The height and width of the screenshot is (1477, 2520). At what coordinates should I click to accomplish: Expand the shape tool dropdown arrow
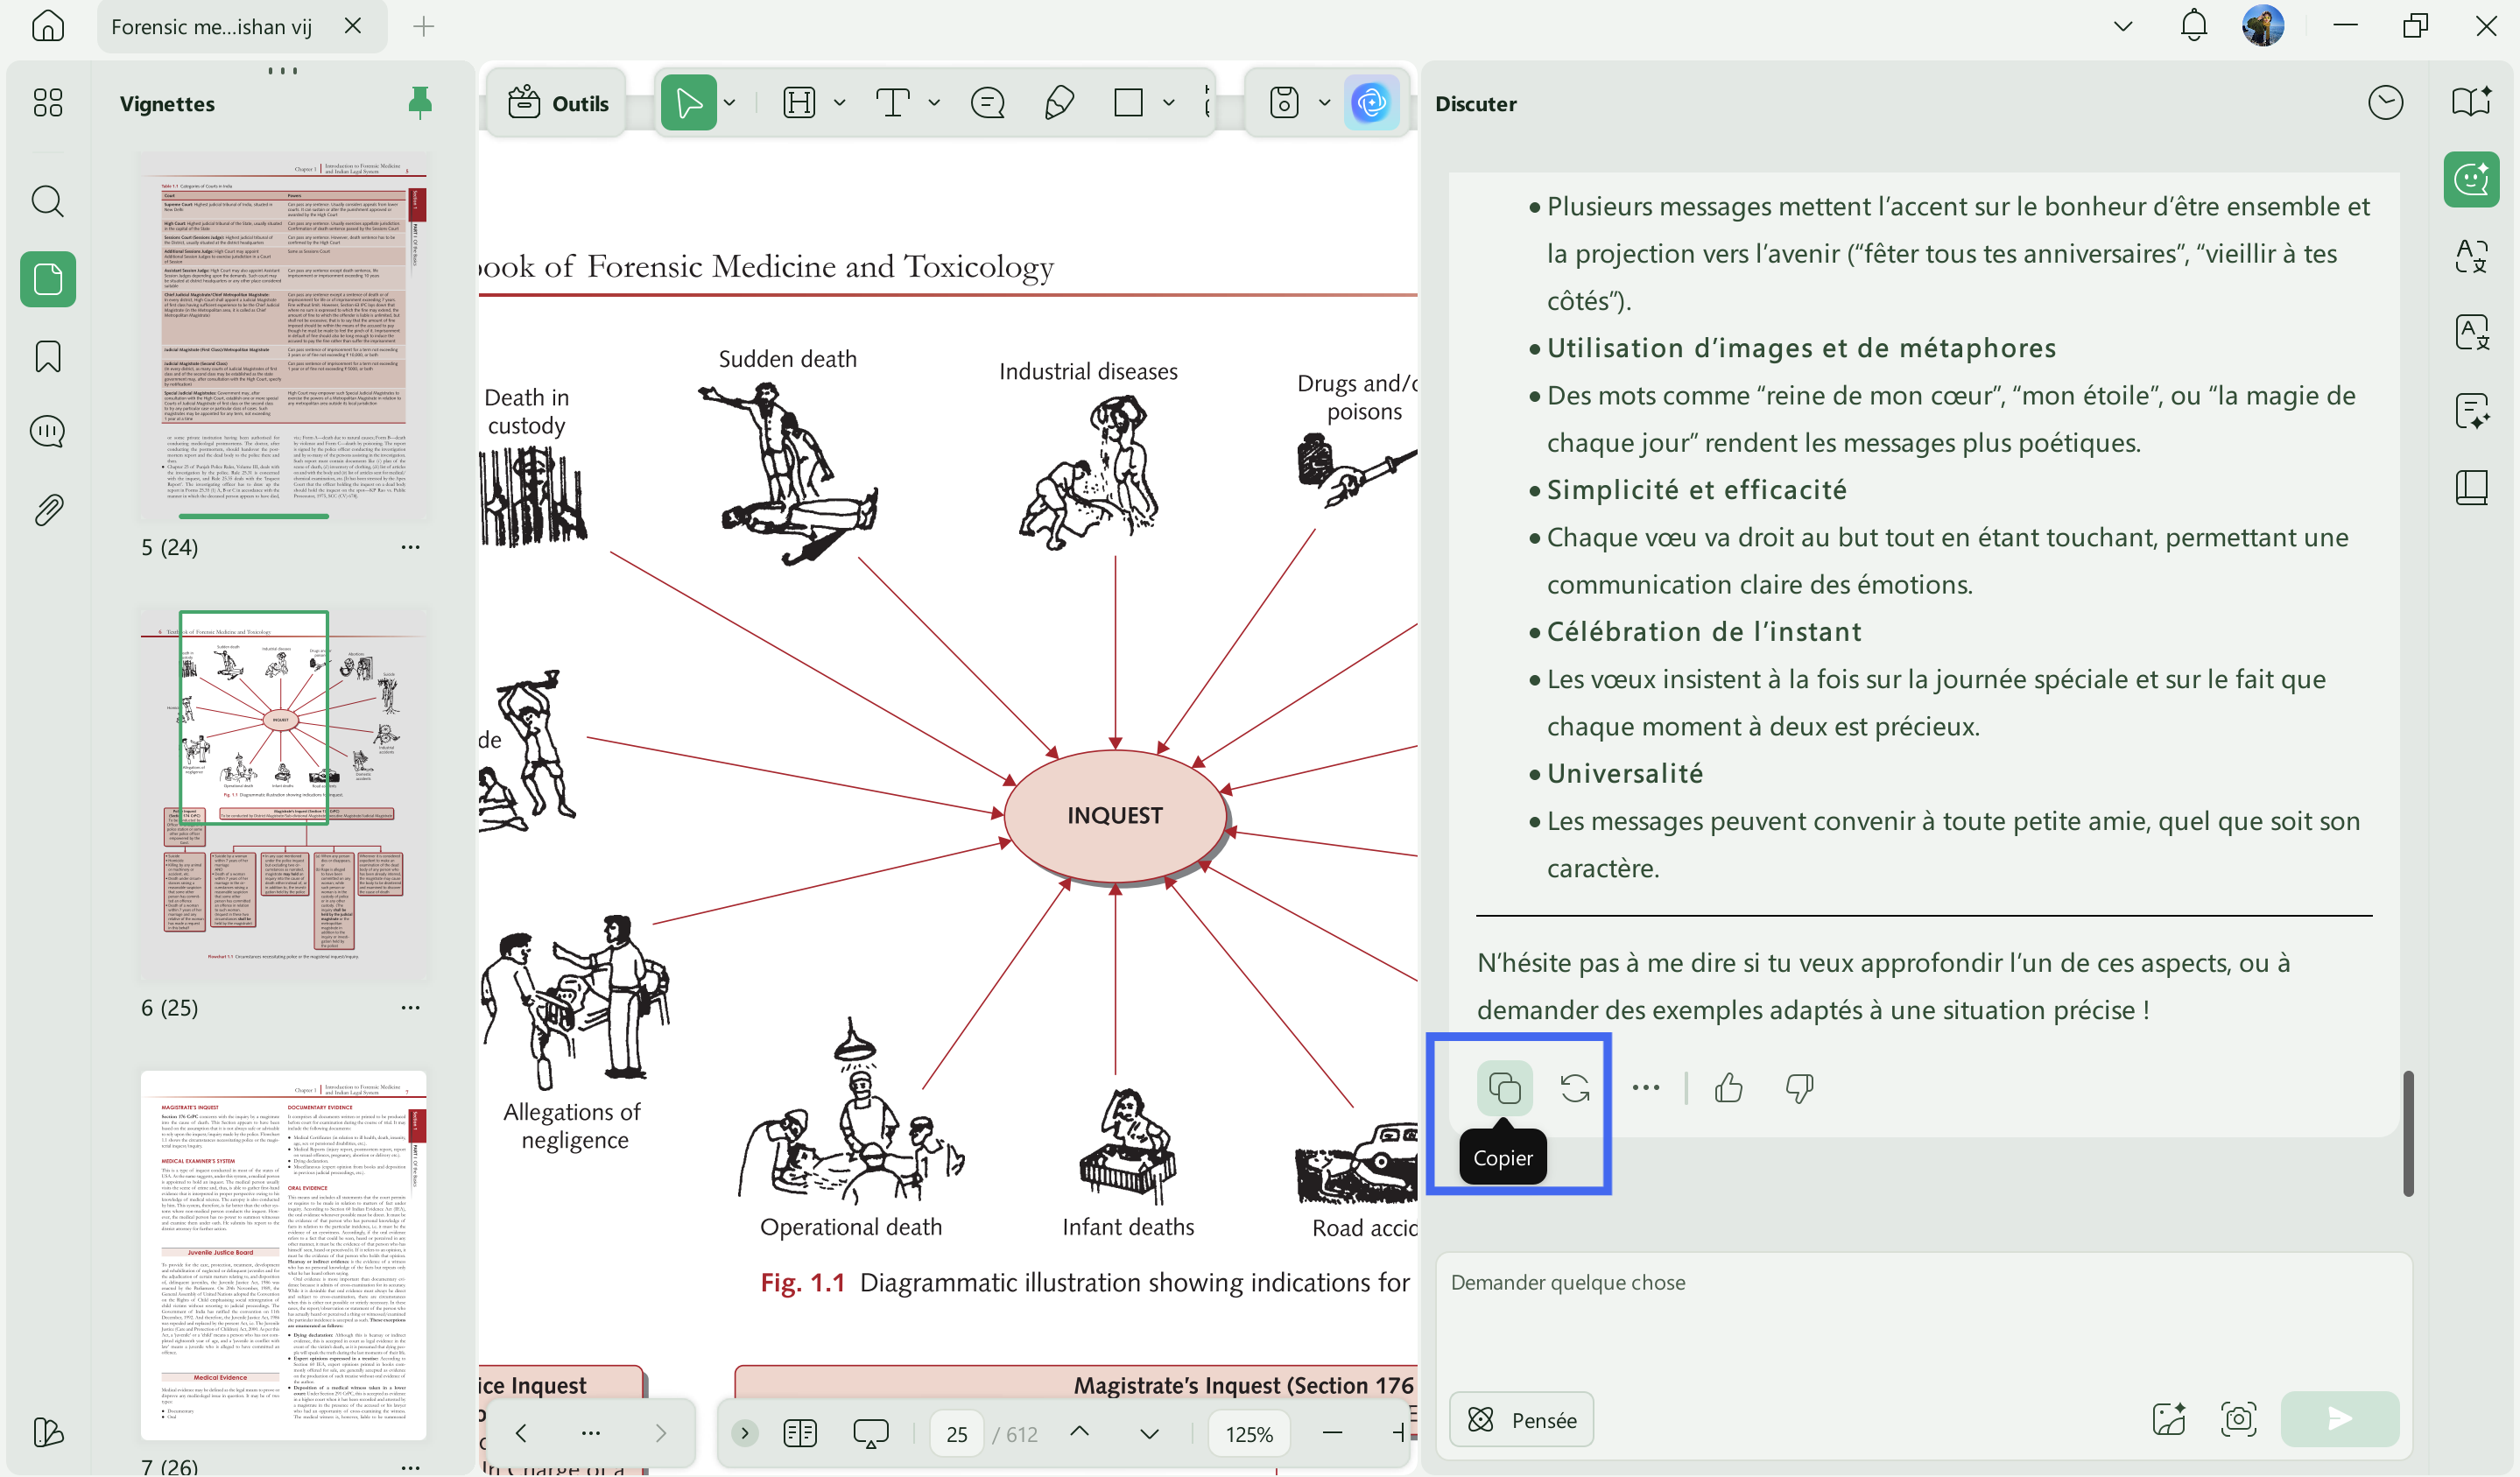tap(1169, 102)
